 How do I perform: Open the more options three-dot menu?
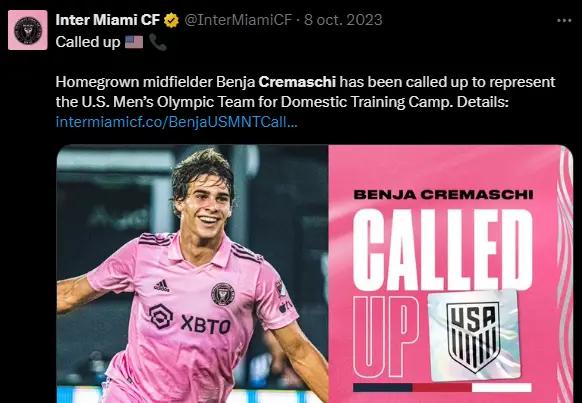pos(564,21)
